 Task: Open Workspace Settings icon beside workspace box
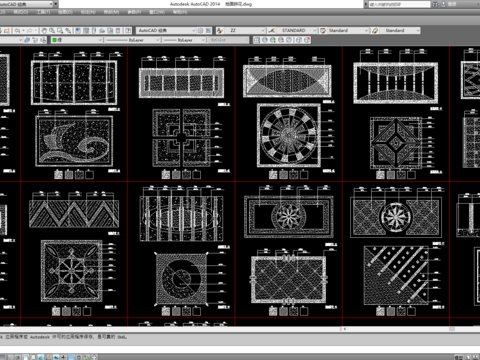pyautogui.click(x=200, y=31)
